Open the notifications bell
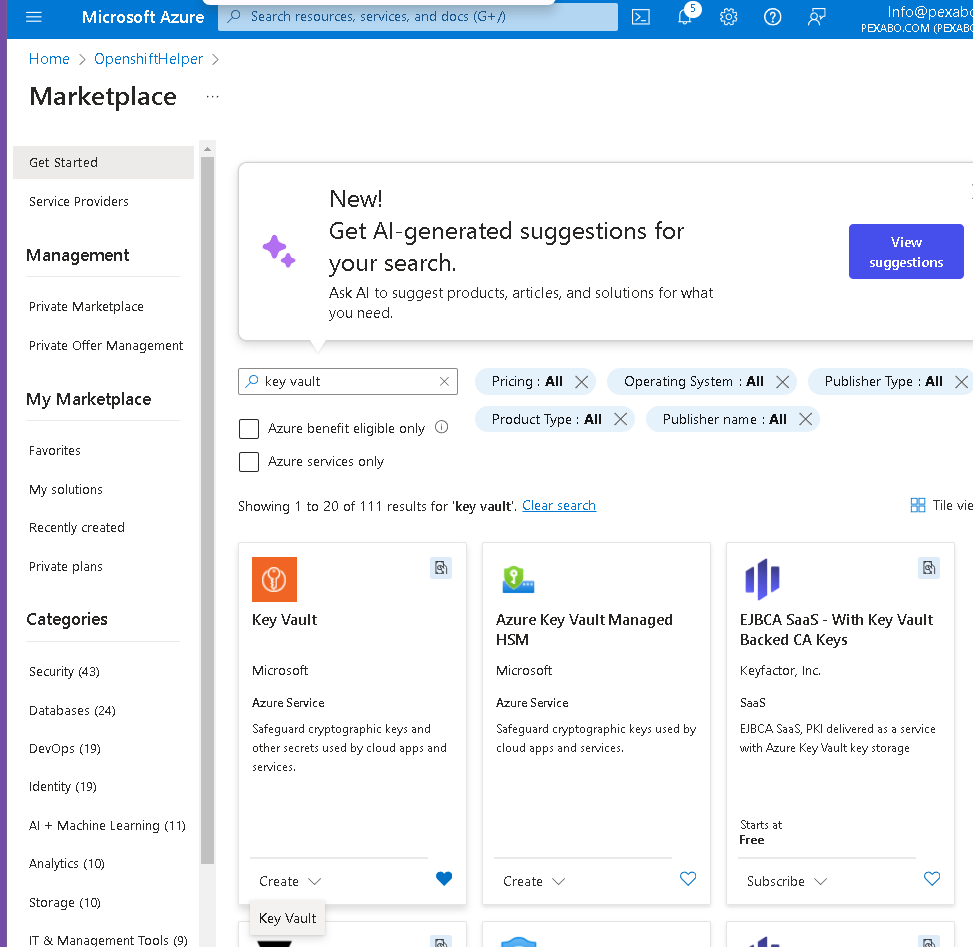 686,15
